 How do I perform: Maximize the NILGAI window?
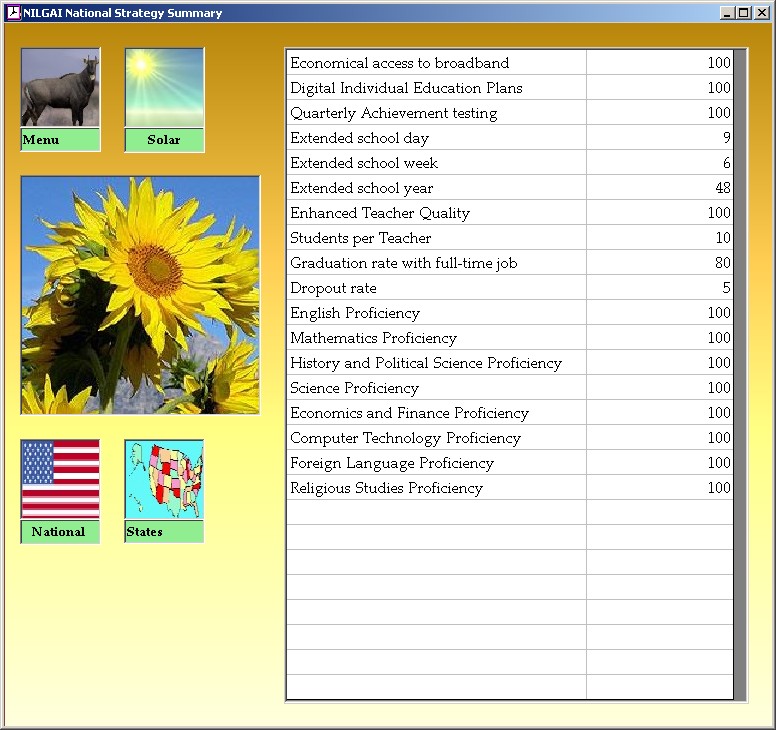[743, 13]
